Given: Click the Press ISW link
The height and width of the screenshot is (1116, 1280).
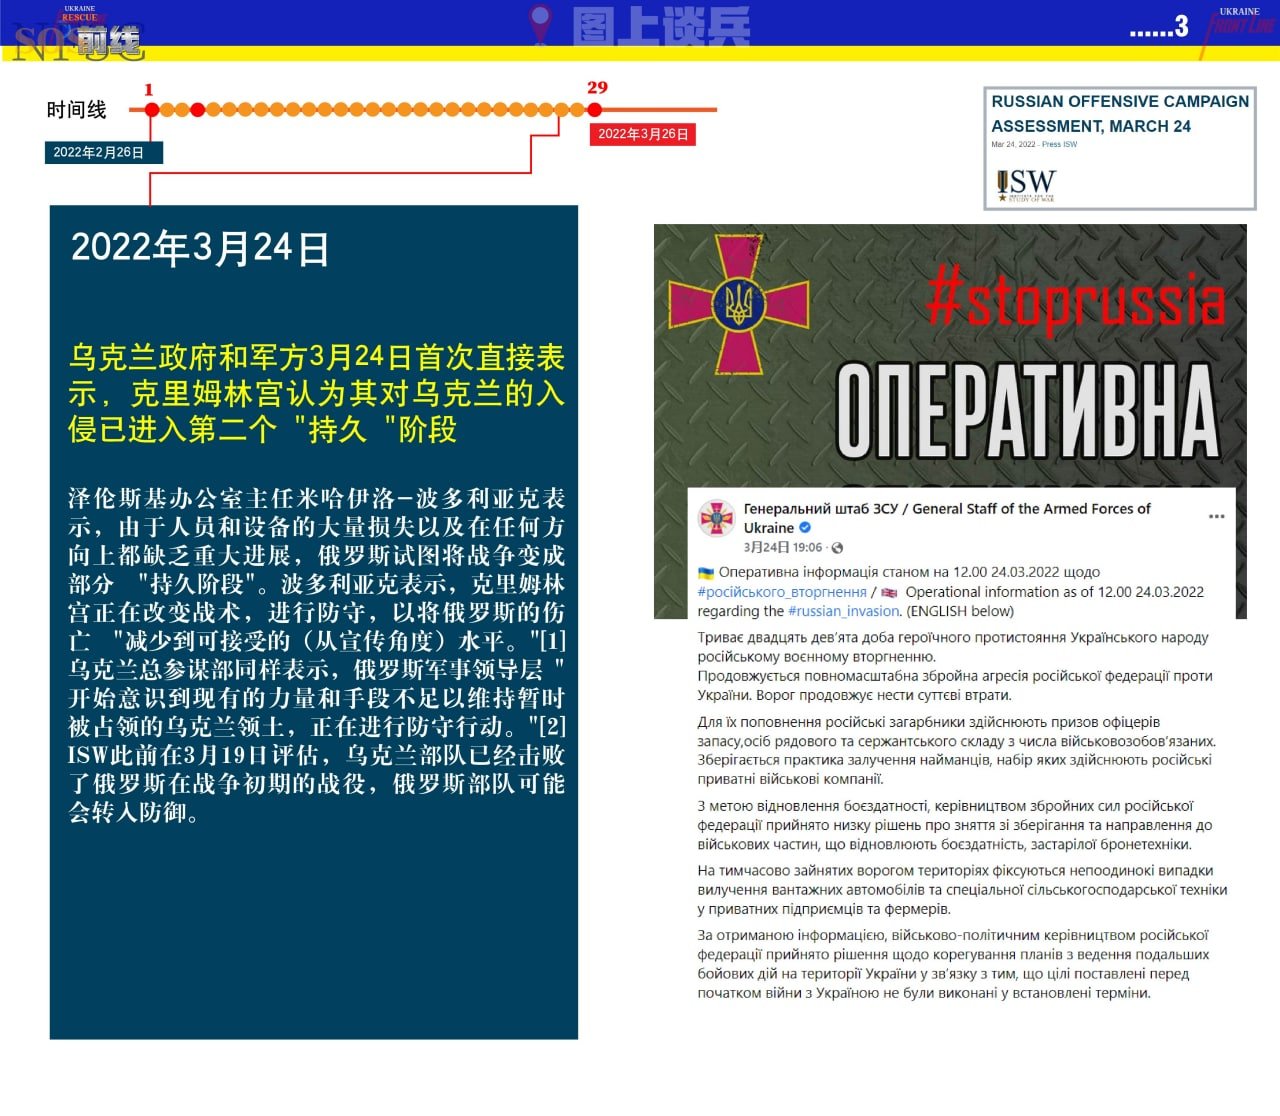Looking at the screenshot, I should point(1059,145).
